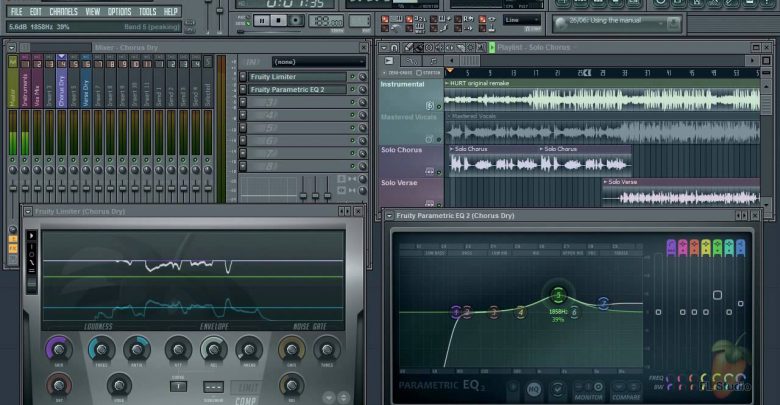780x405 pixels.
Task: Open the OPTIONS menu
Action: (119, 11)
